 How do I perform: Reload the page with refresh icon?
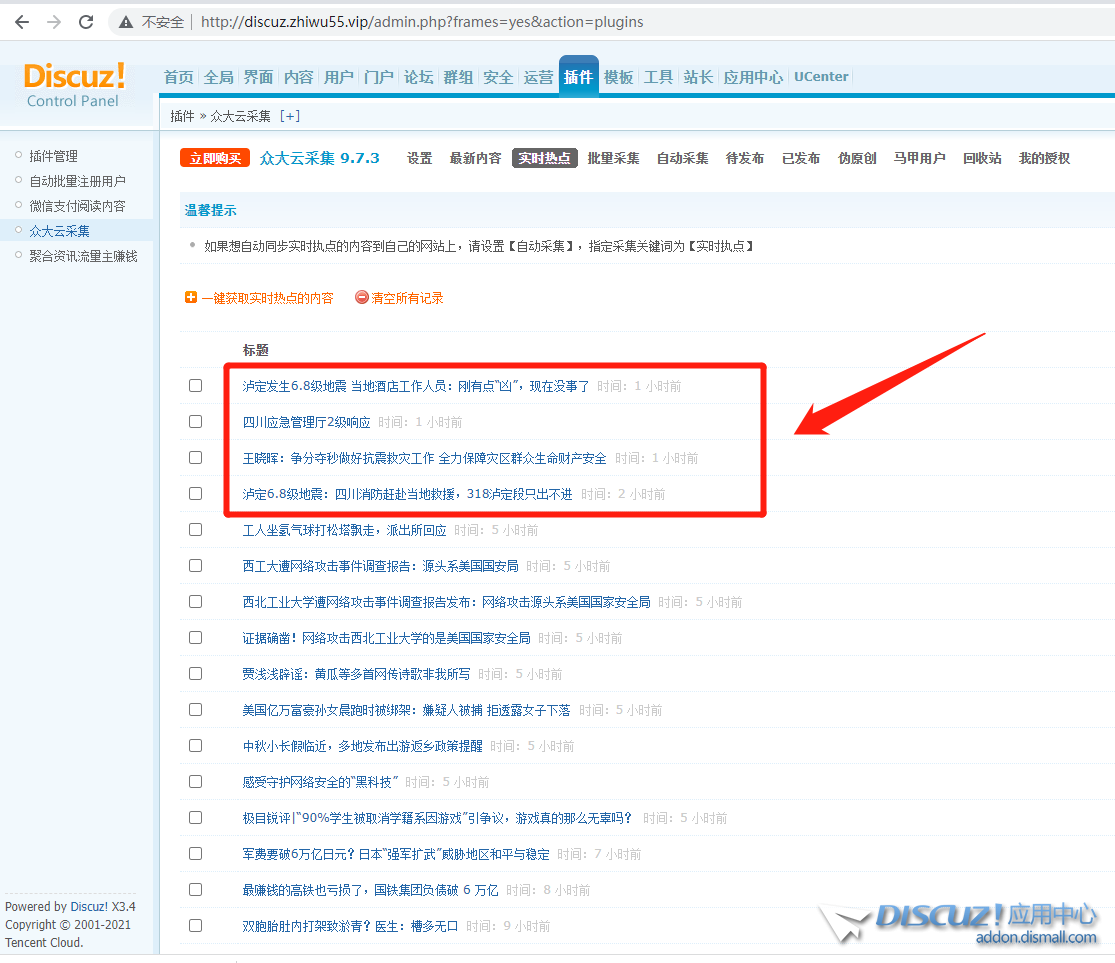pos(86,21)
